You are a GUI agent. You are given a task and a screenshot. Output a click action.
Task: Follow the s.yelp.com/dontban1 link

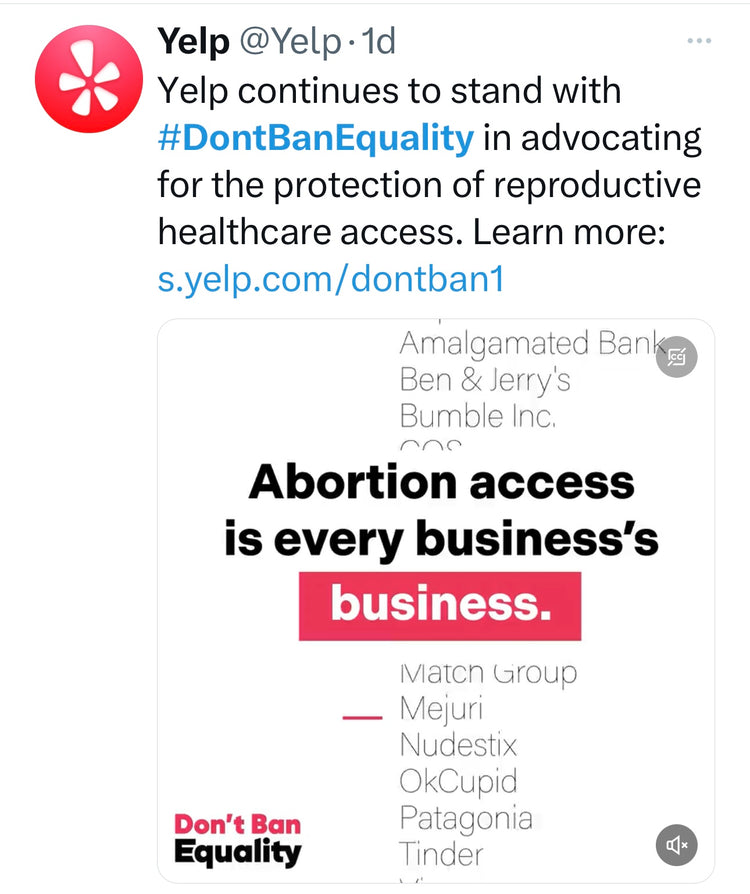(x=331, y=279)
